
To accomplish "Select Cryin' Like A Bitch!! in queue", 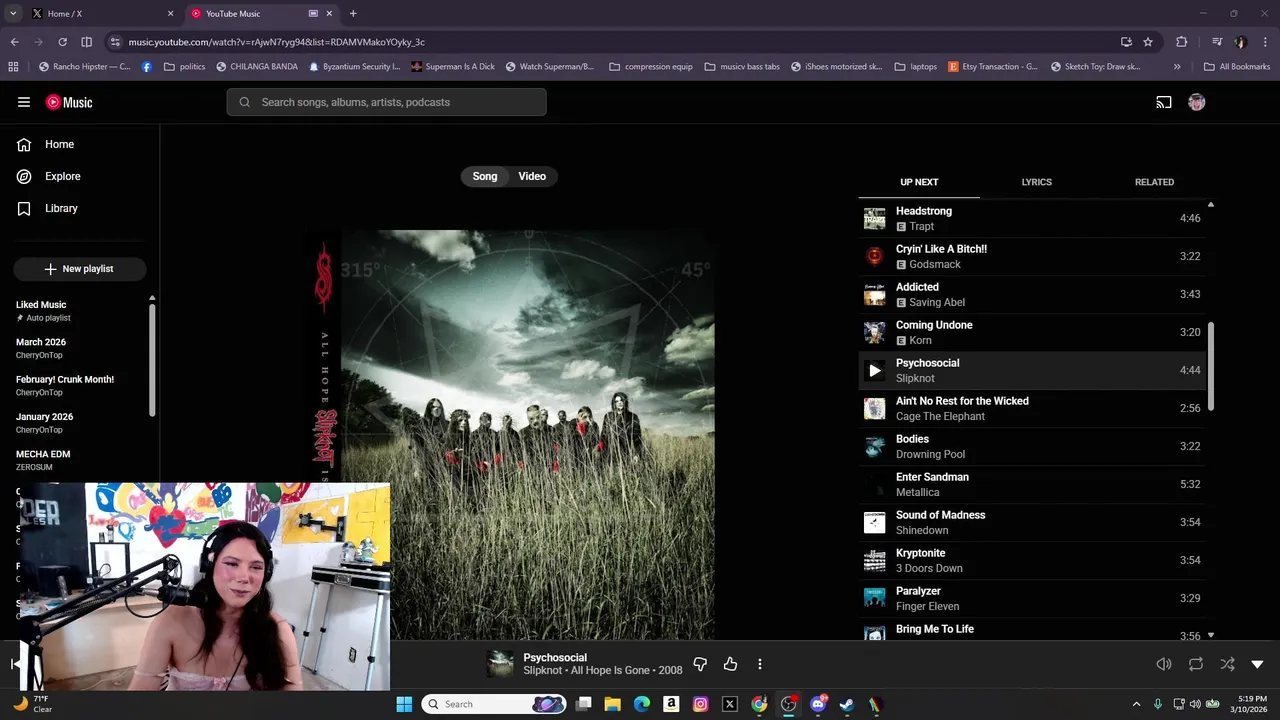I will (1032, 256).
